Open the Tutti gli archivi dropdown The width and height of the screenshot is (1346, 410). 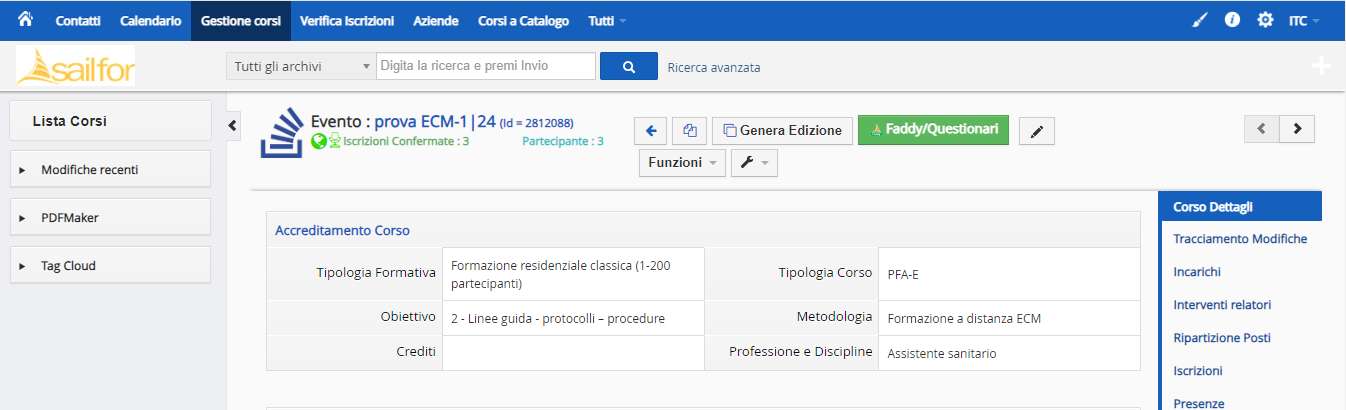click(x=301, y=66)
